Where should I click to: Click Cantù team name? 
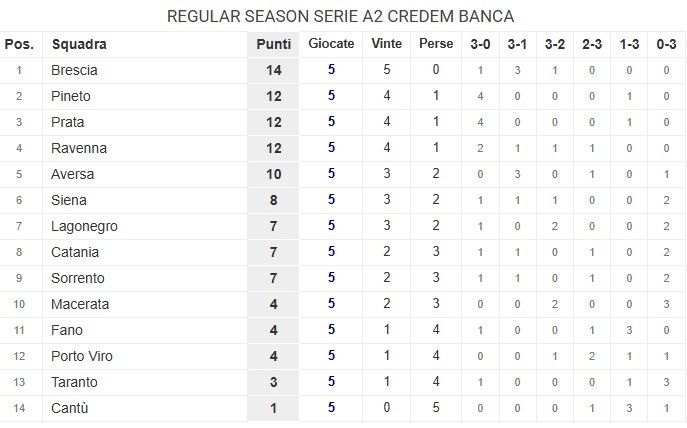coord(70,408)
